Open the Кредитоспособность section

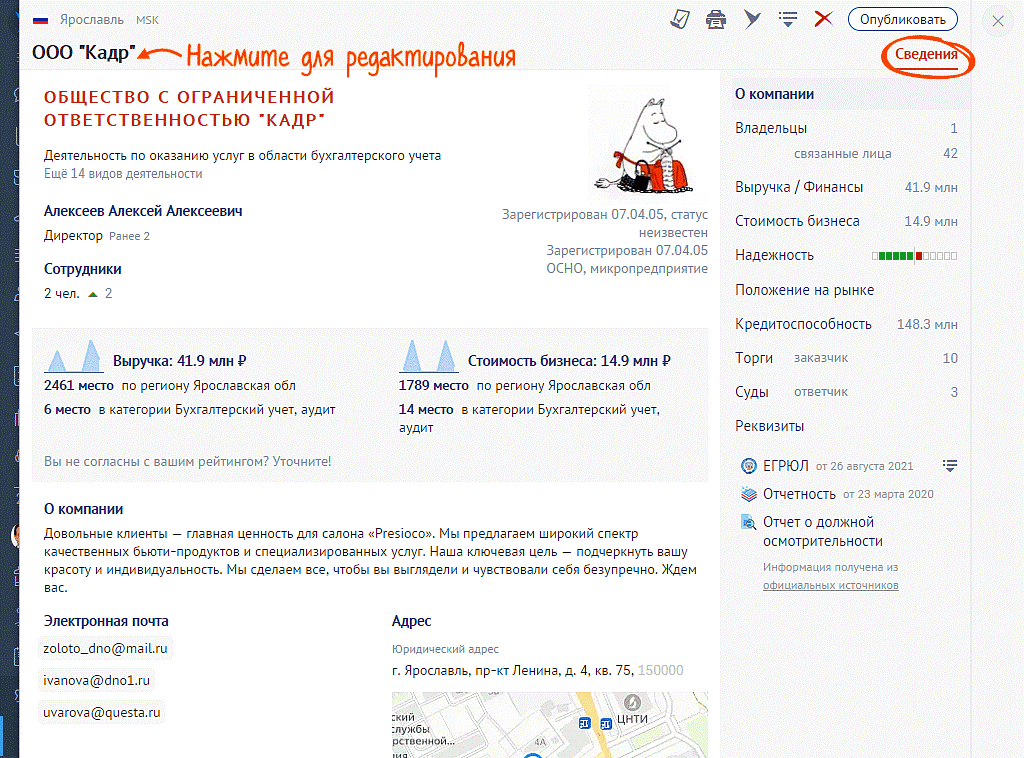click(x=803, y=324)
